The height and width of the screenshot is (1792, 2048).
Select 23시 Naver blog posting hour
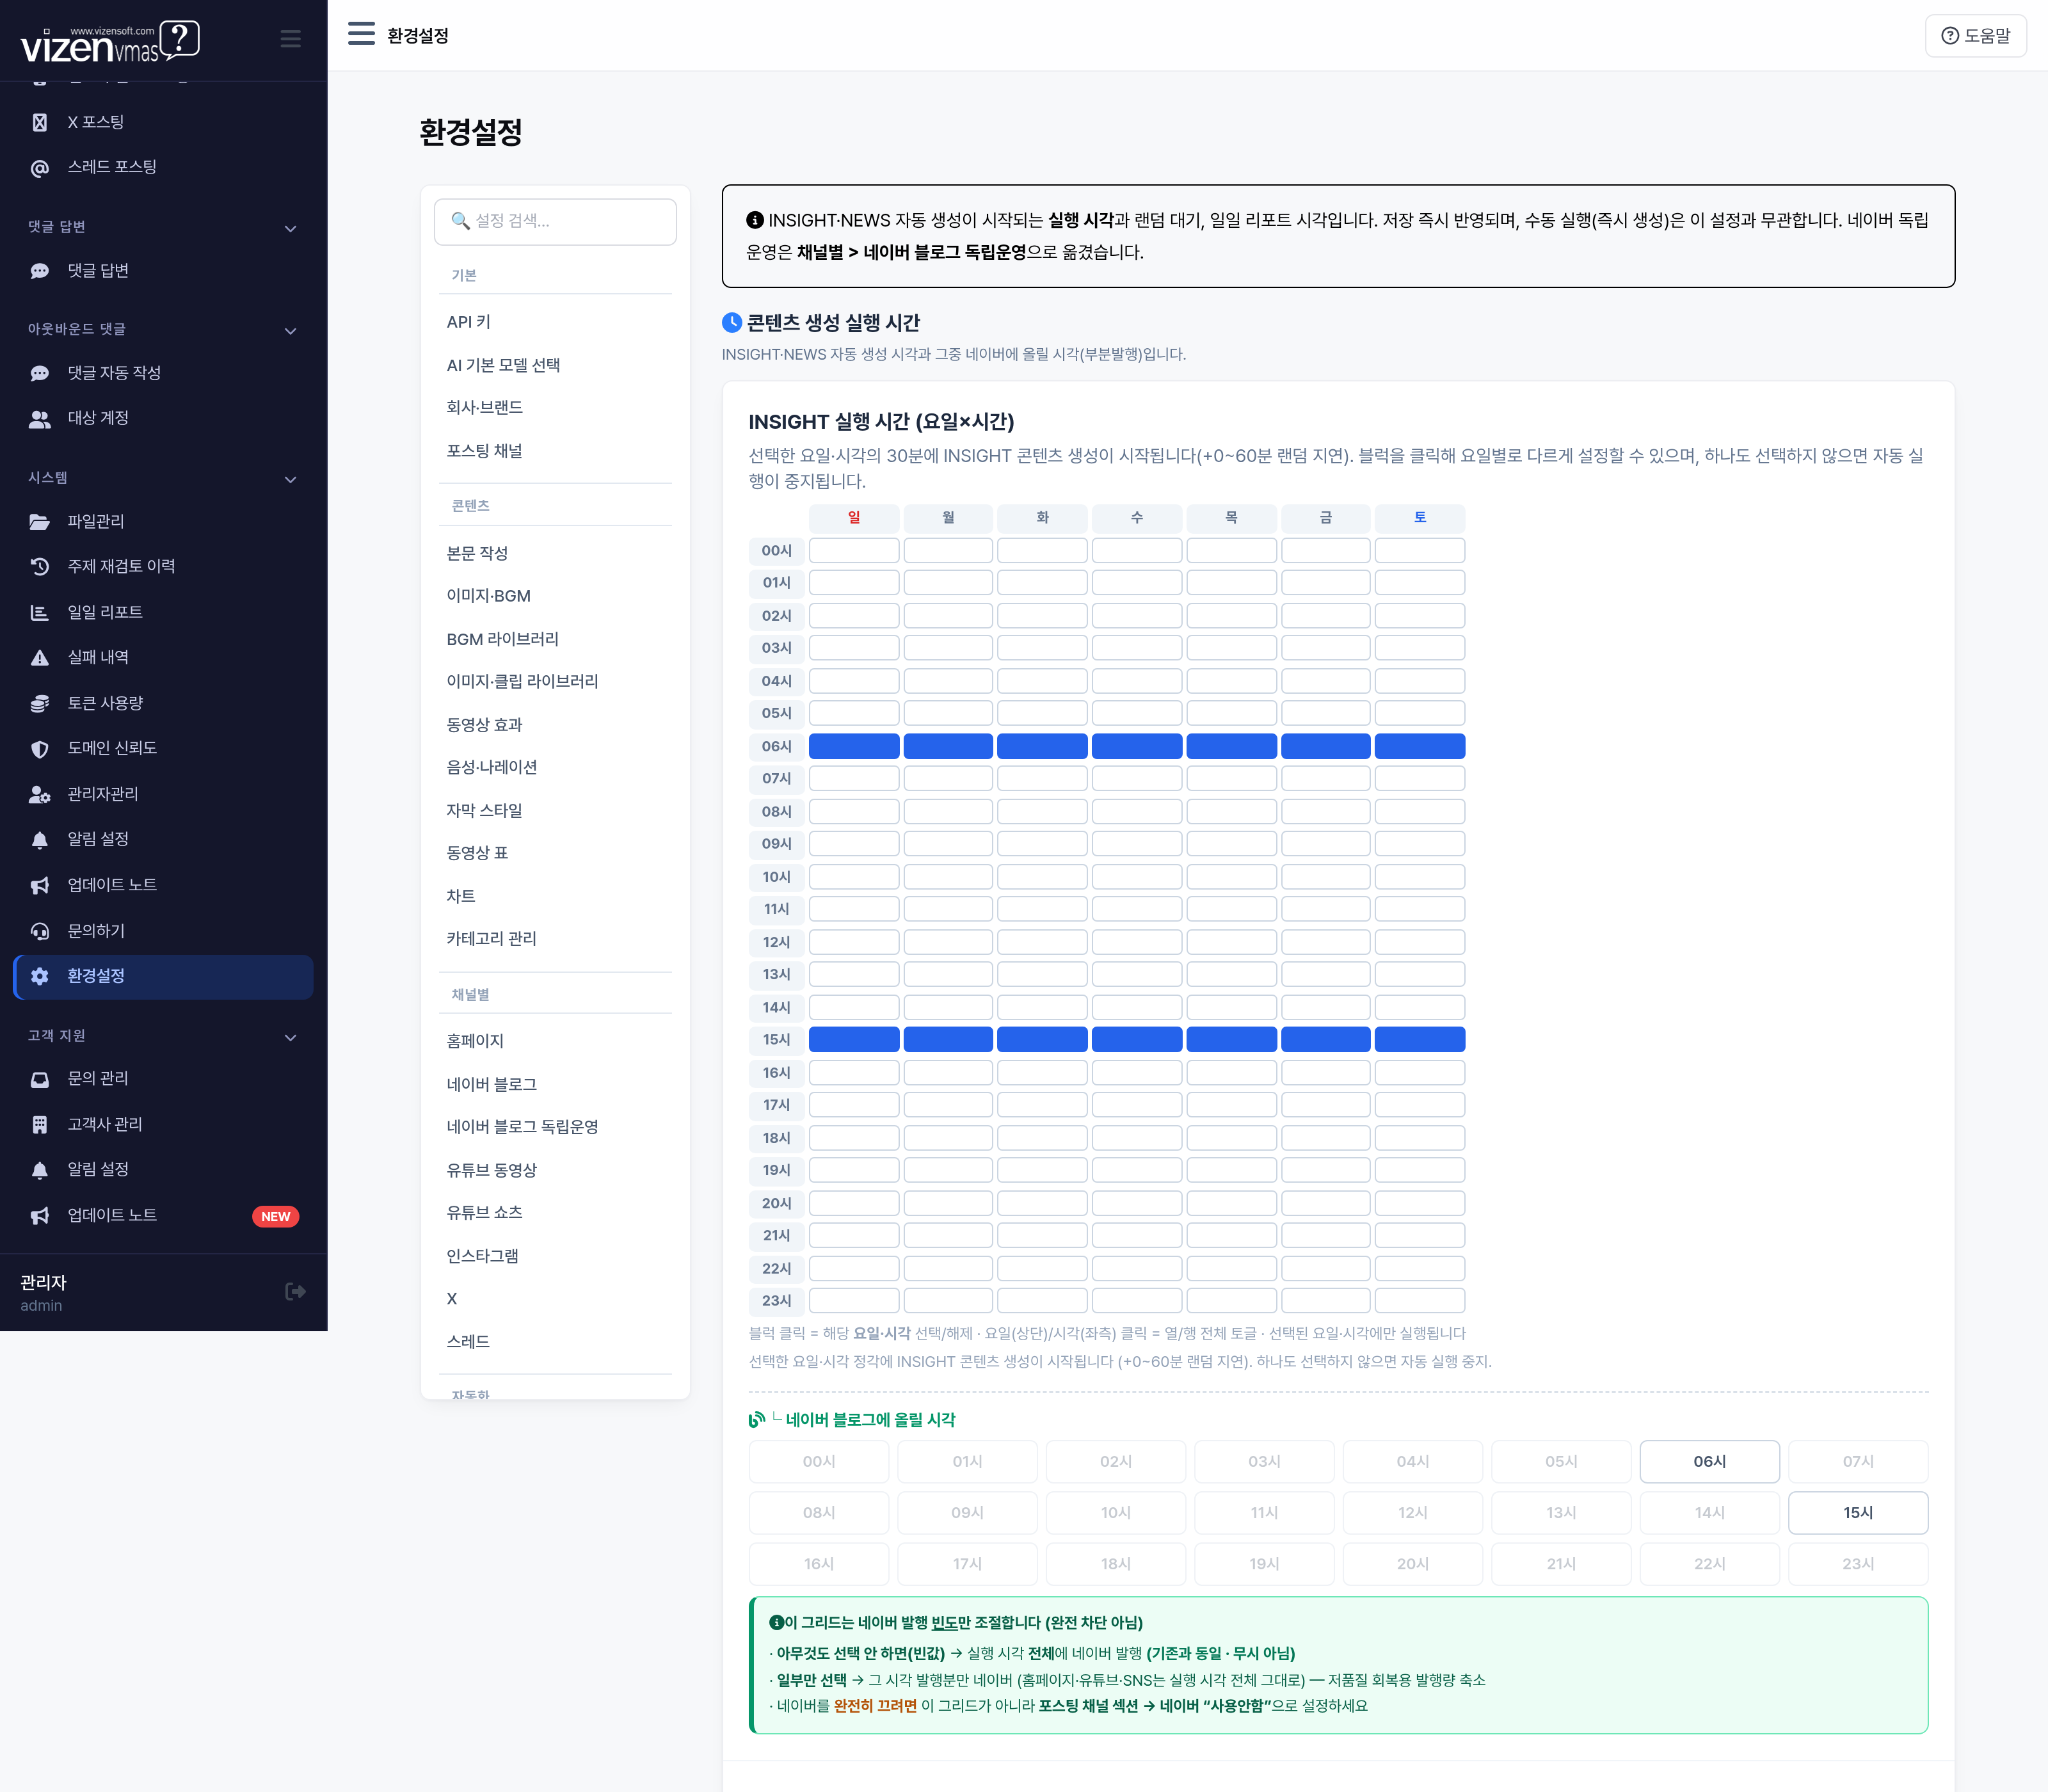(1857, 1564)
